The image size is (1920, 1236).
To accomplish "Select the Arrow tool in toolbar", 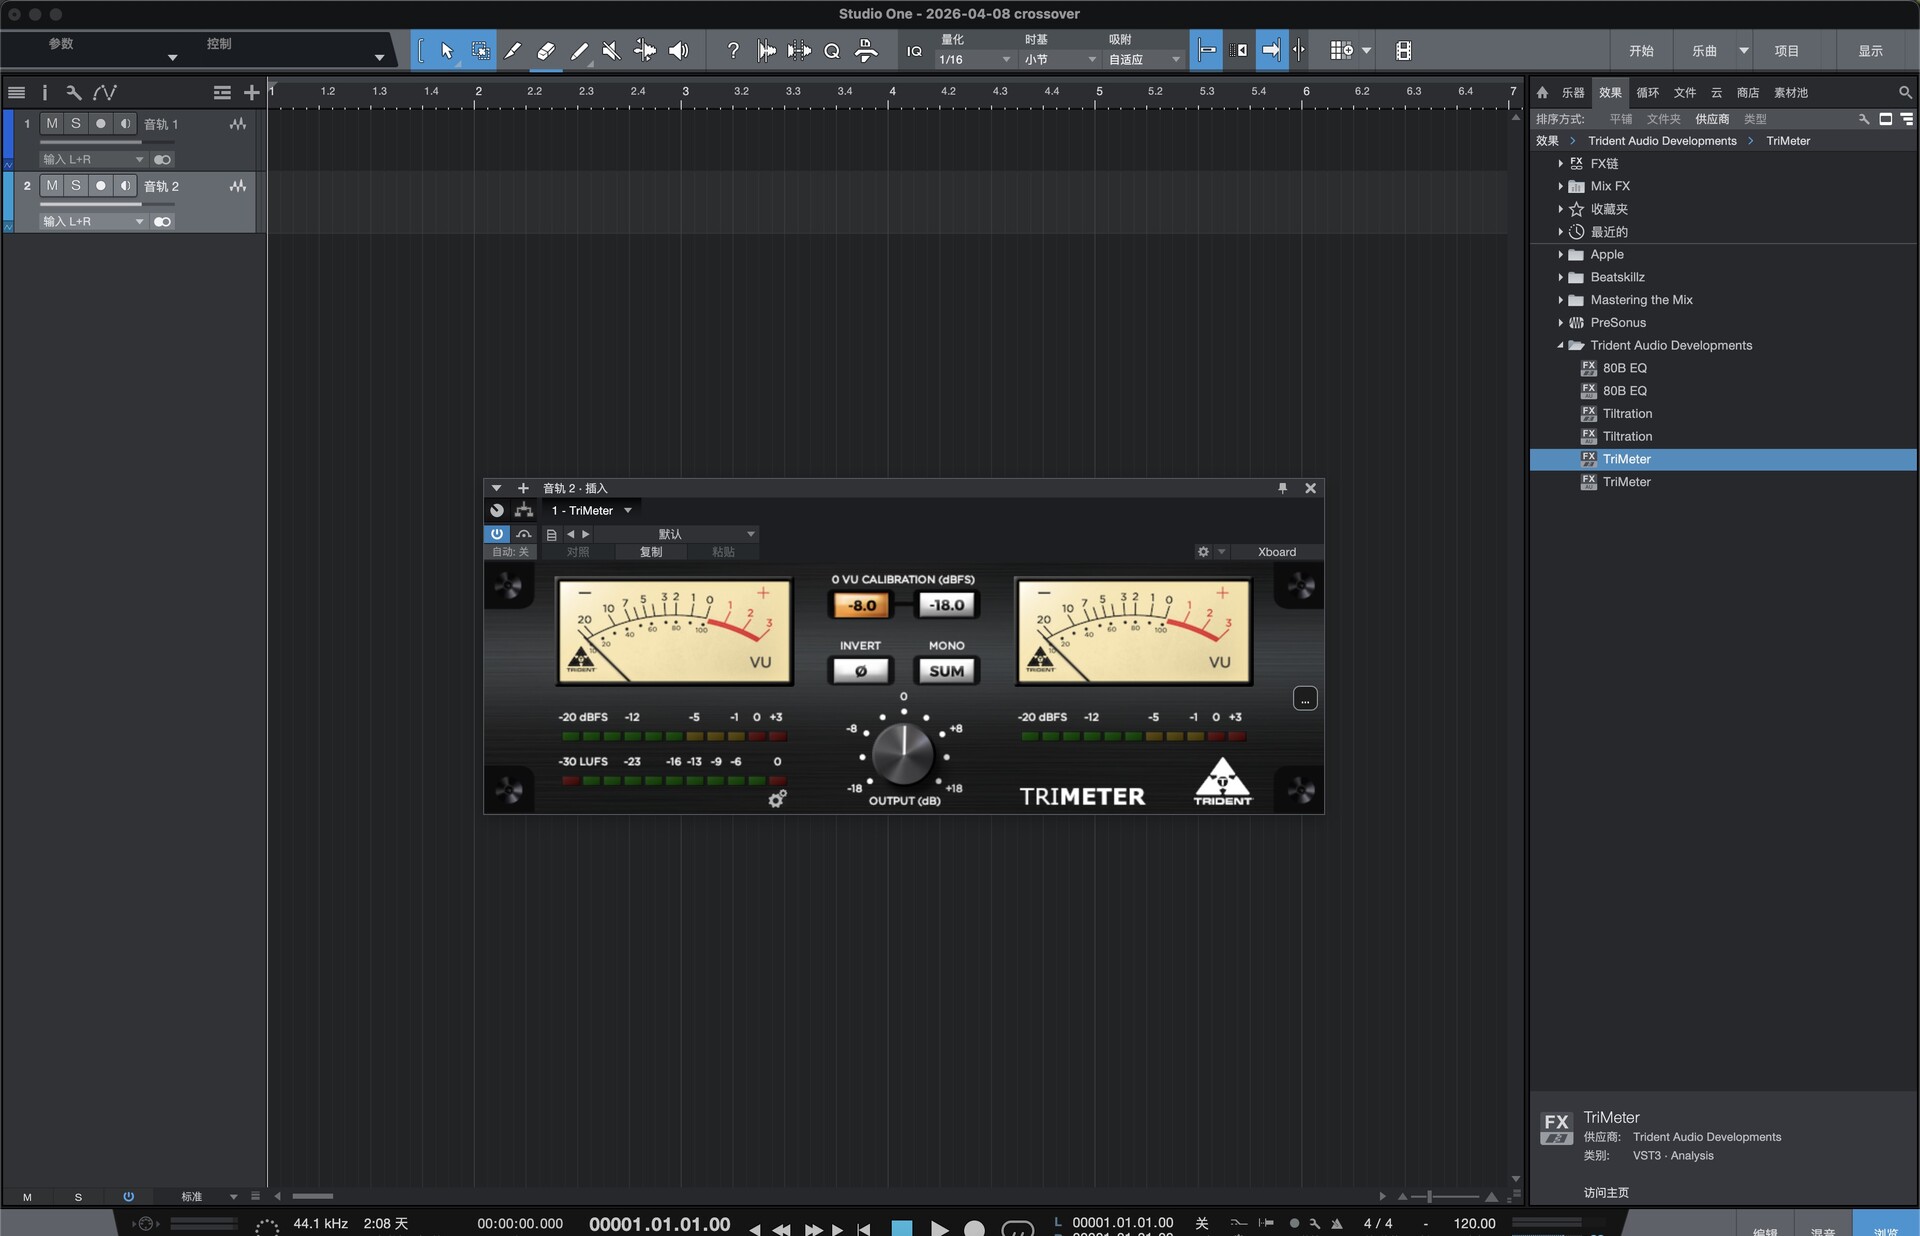I will 447,51.
